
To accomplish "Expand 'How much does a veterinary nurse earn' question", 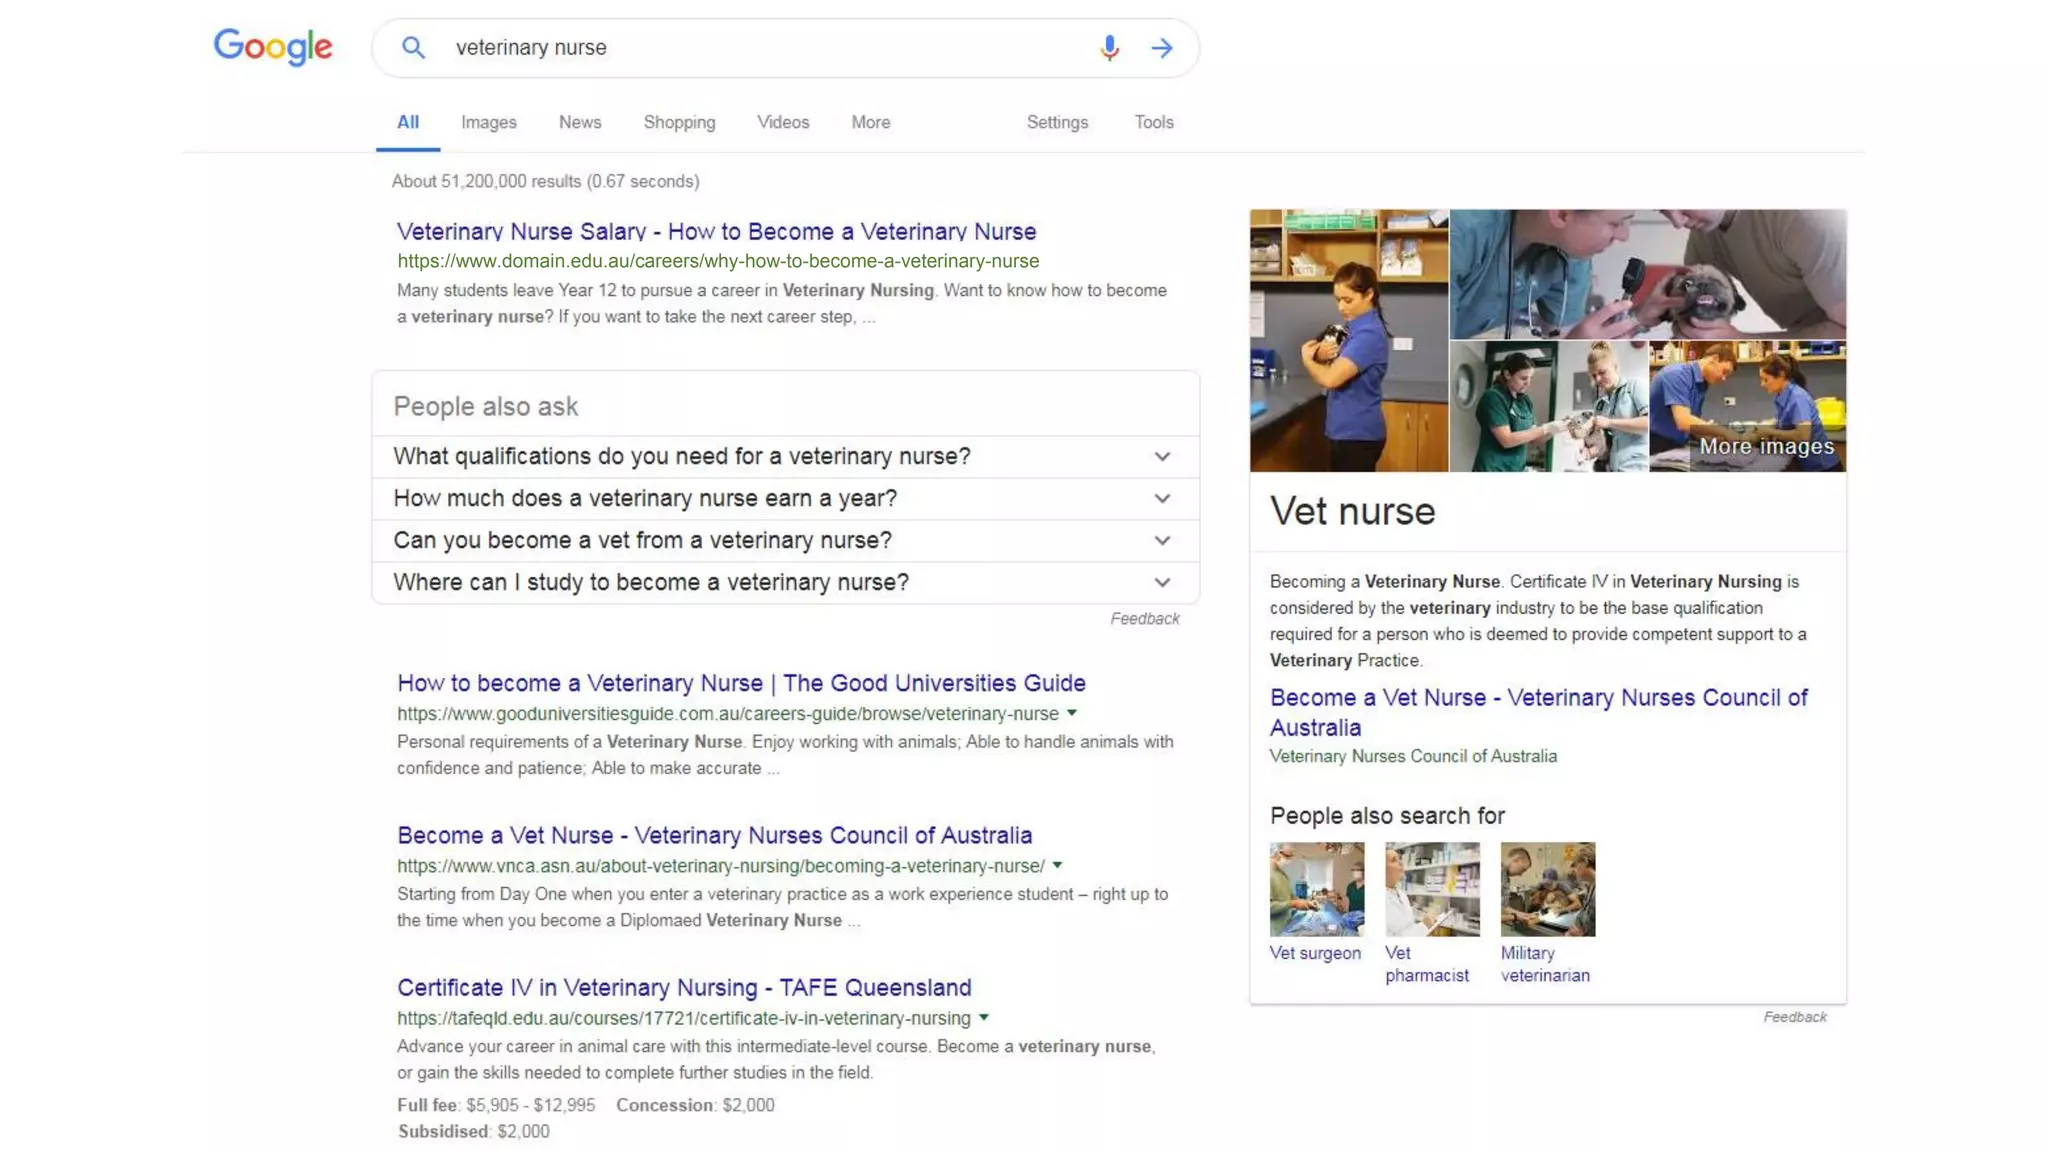I will click(x=785, y=498).
